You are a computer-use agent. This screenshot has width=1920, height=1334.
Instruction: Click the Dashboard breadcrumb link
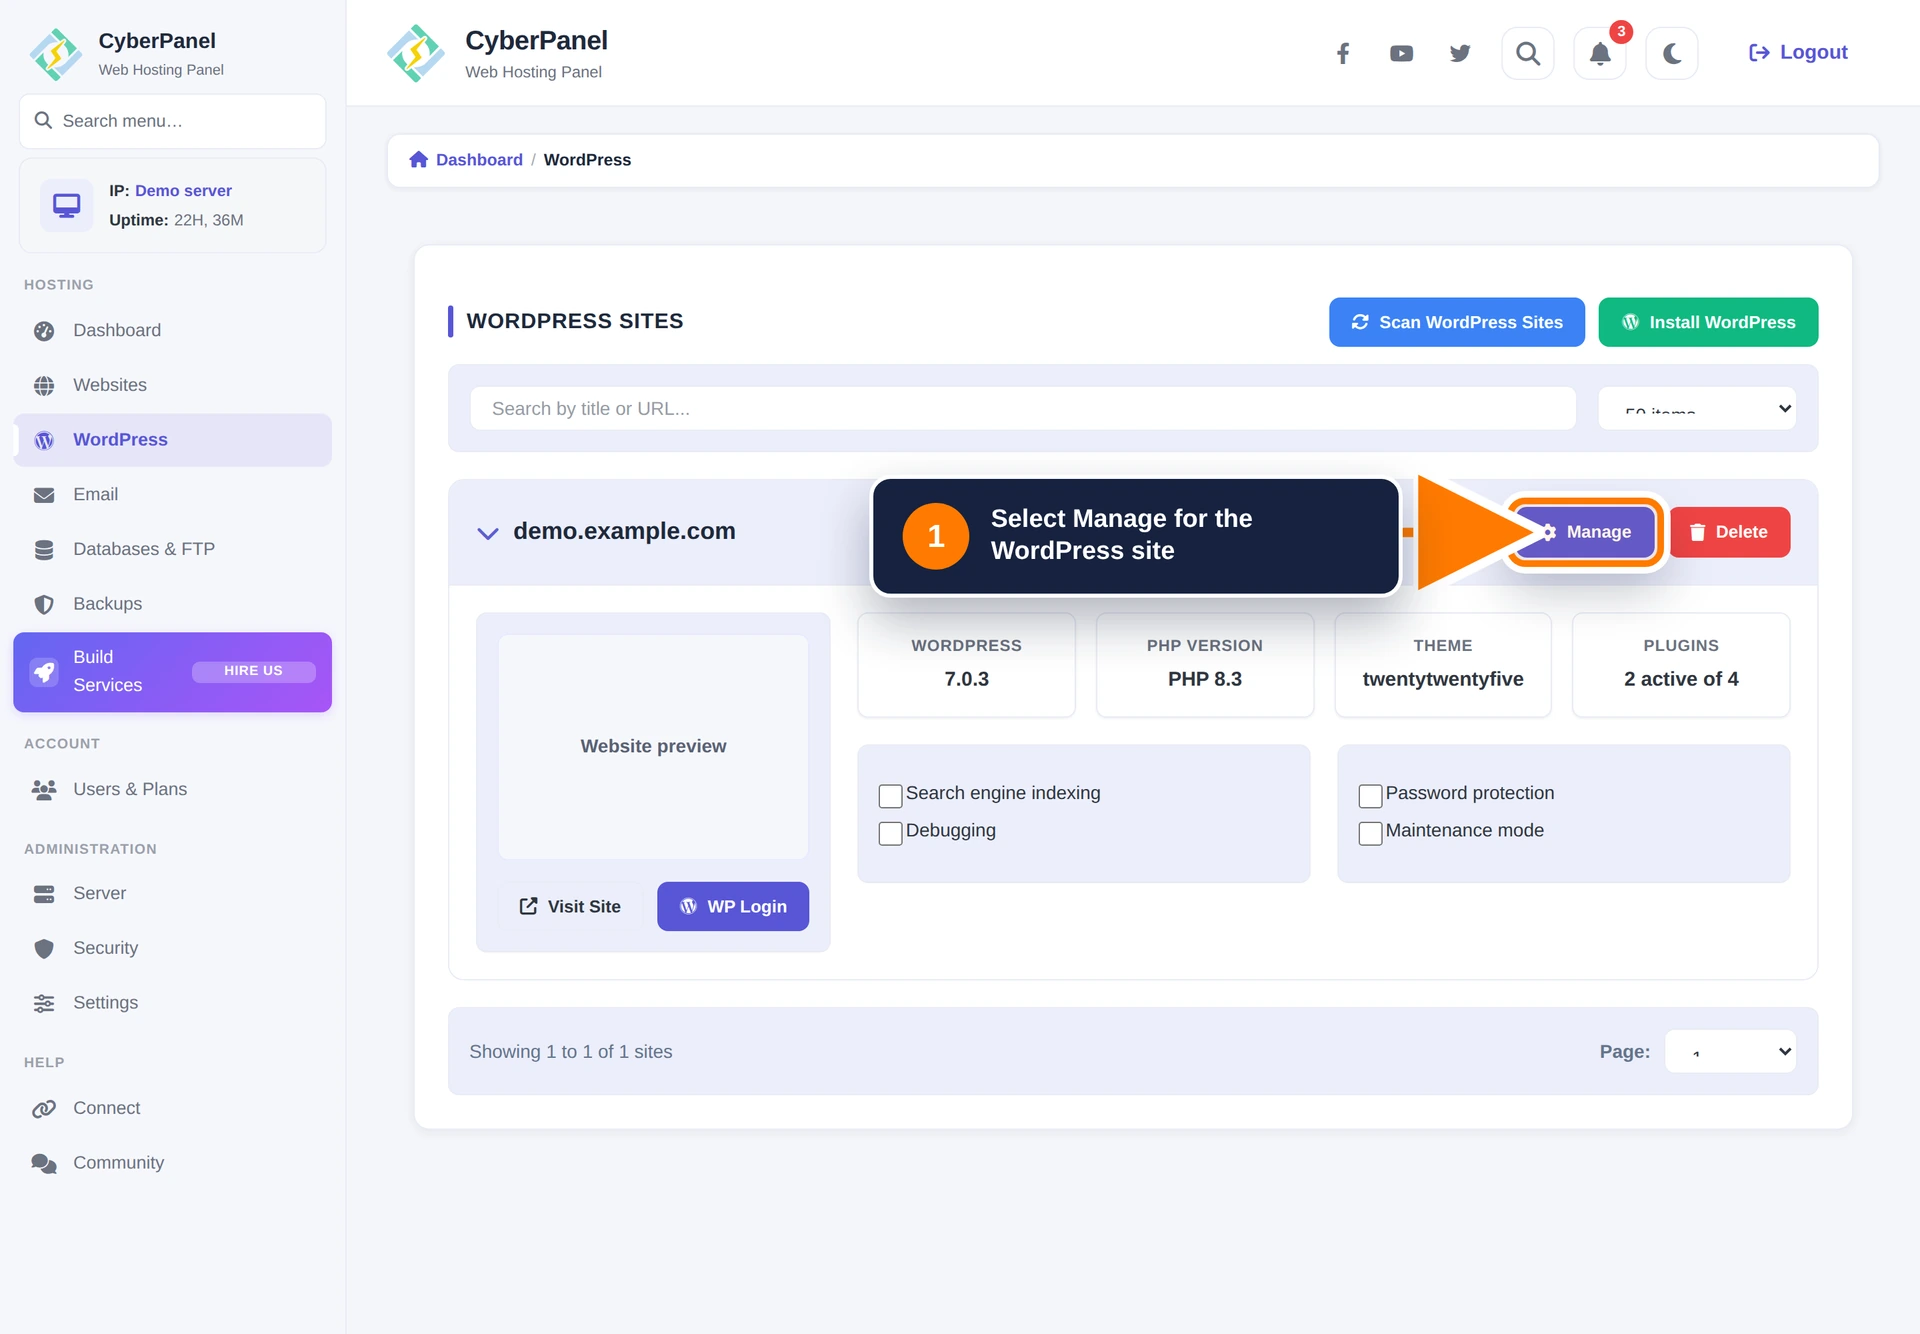(479, 160)
